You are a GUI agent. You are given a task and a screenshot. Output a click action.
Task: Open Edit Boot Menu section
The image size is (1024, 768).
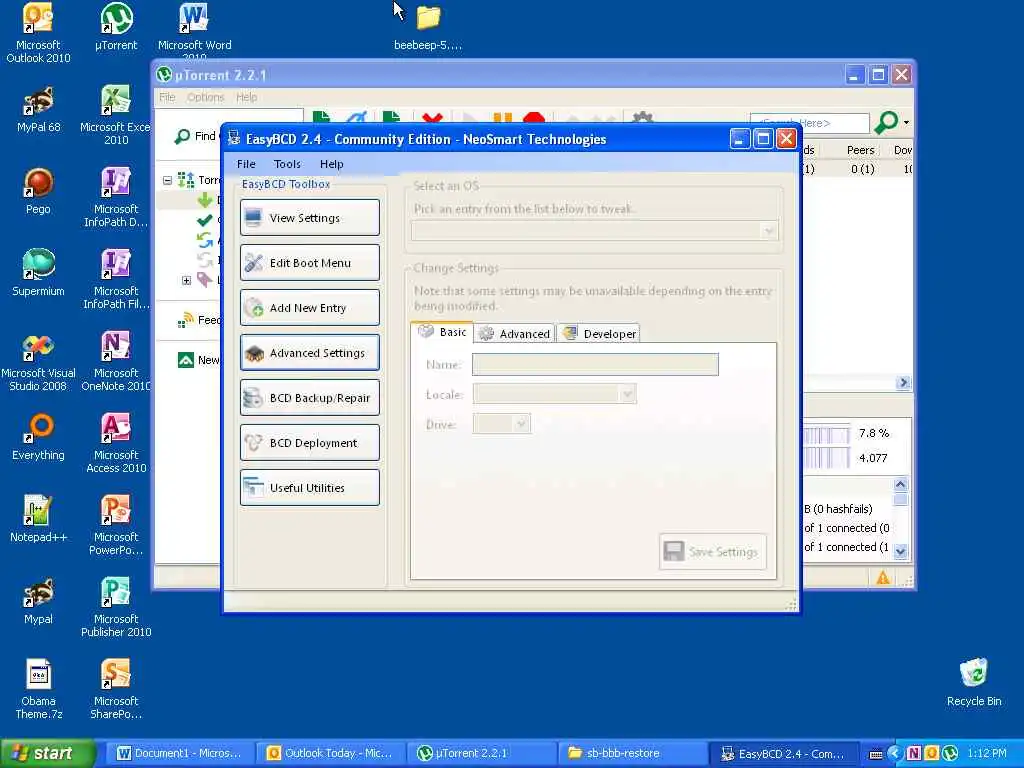point(310,263)
